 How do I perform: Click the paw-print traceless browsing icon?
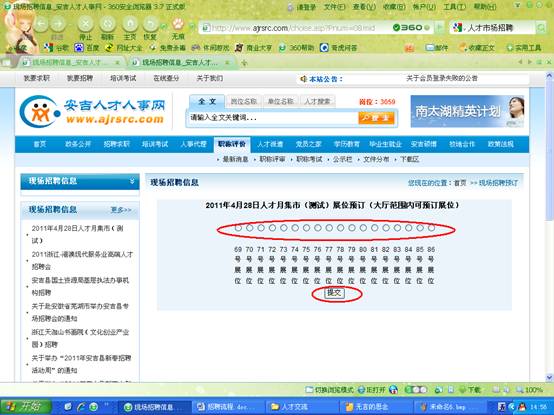(178, 24)
